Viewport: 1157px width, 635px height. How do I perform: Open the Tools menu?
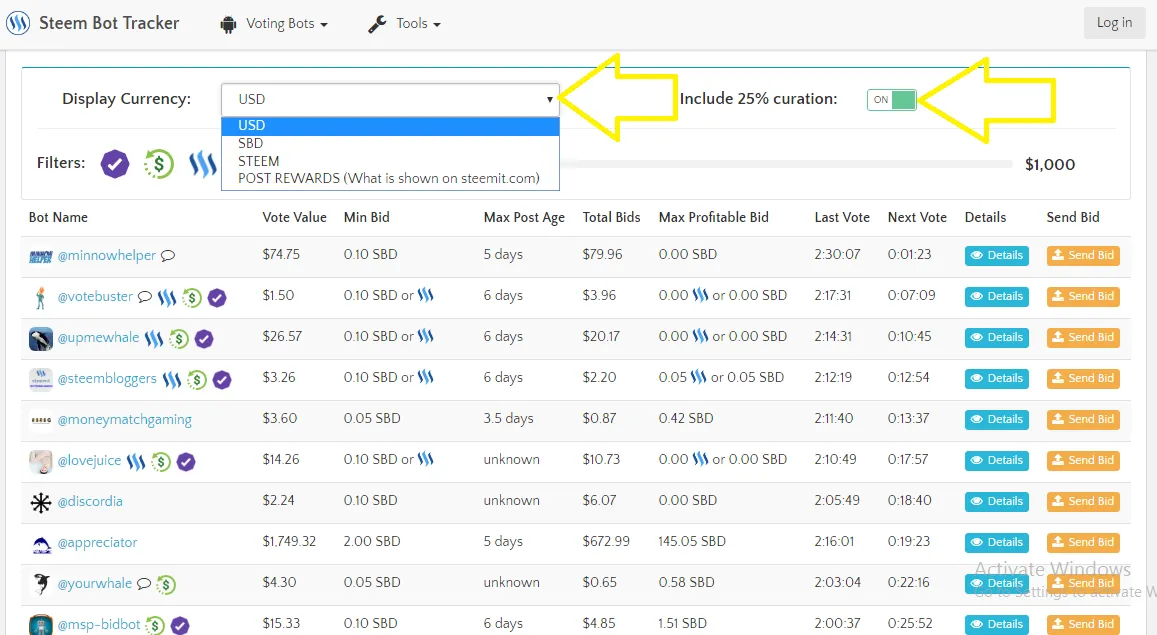coord(404,24)
